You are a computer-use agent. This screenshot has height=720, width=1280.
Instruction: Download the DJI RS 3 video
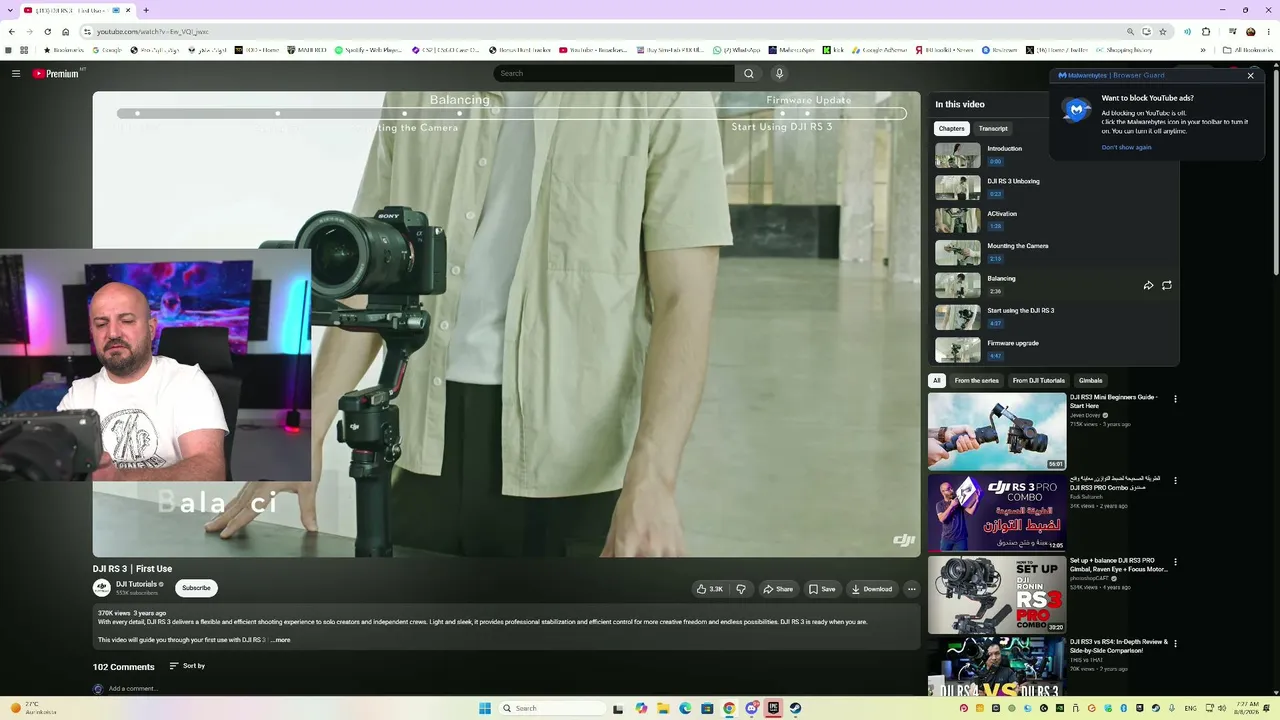pyautogui.click(x=871, y=589)
